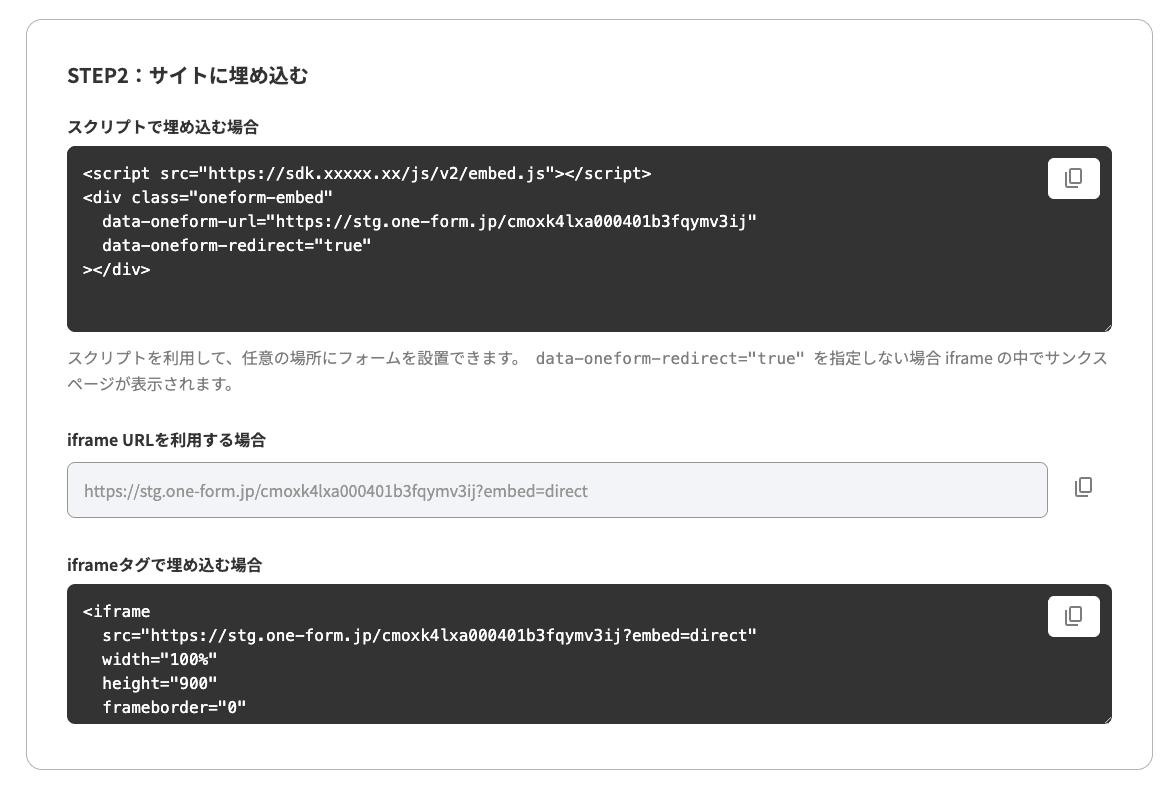Copy the iframe URL to clipboard
Image resolution: width=1170 pixels, height=790 pixels.
(1083, 487)
